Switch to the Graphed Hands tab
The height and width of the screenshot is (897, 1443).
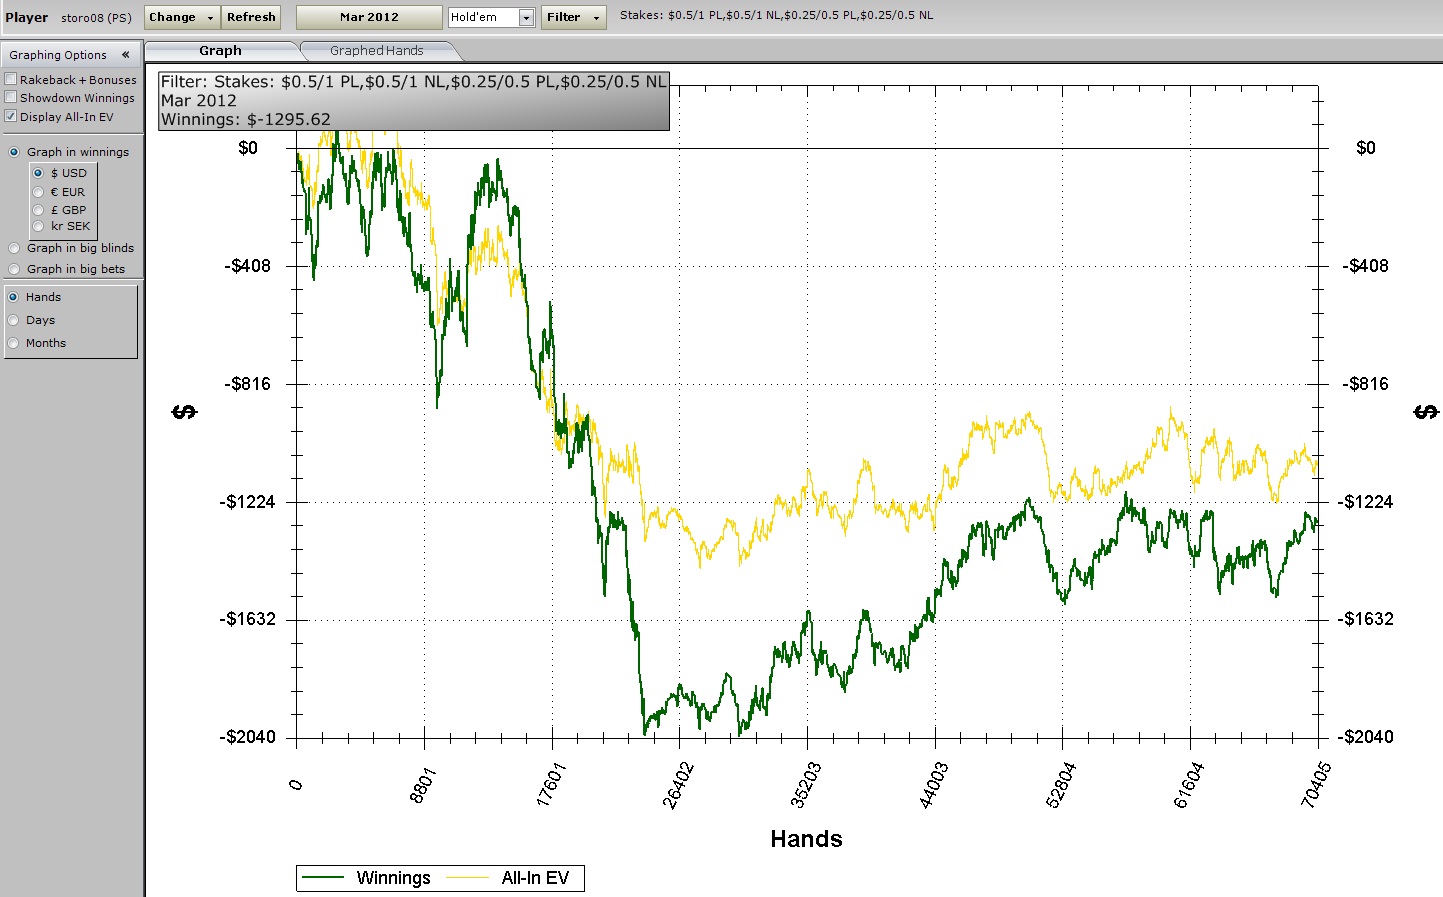click(x=376, y=51)
